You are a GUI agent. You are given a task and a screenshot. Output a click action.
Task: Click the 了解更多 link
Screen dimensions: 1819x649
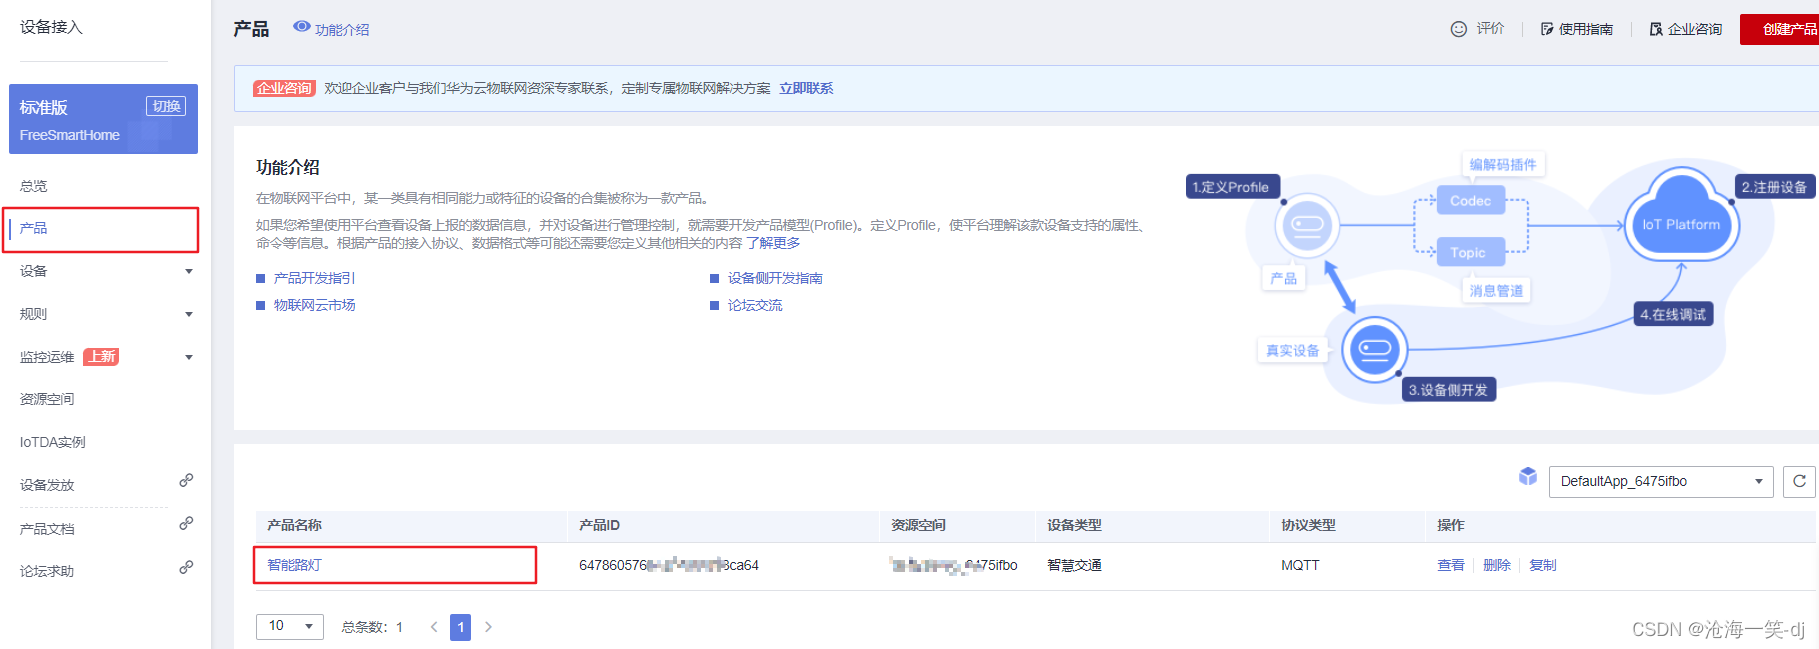pyautogui.click(x=773, y=243)
